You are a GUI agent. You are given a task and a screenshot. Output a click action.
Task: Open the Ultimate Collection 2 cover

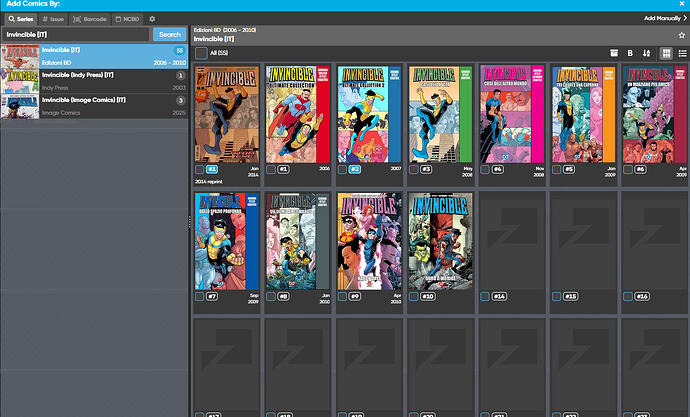click(x=369, y=114)
